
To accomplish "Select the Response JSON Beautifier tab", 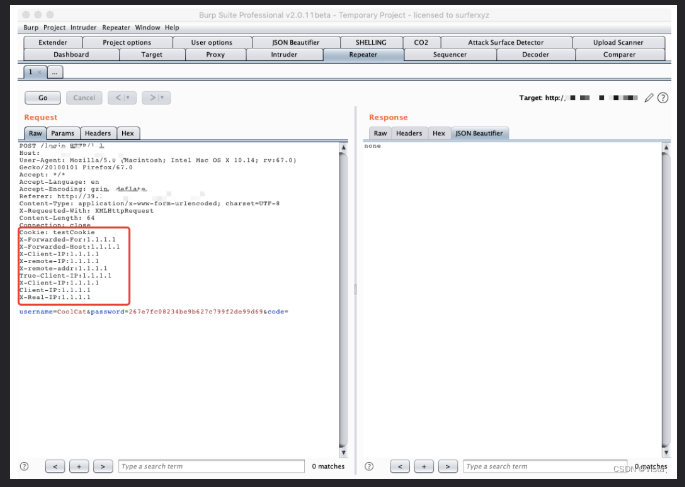I will [479, 133].
